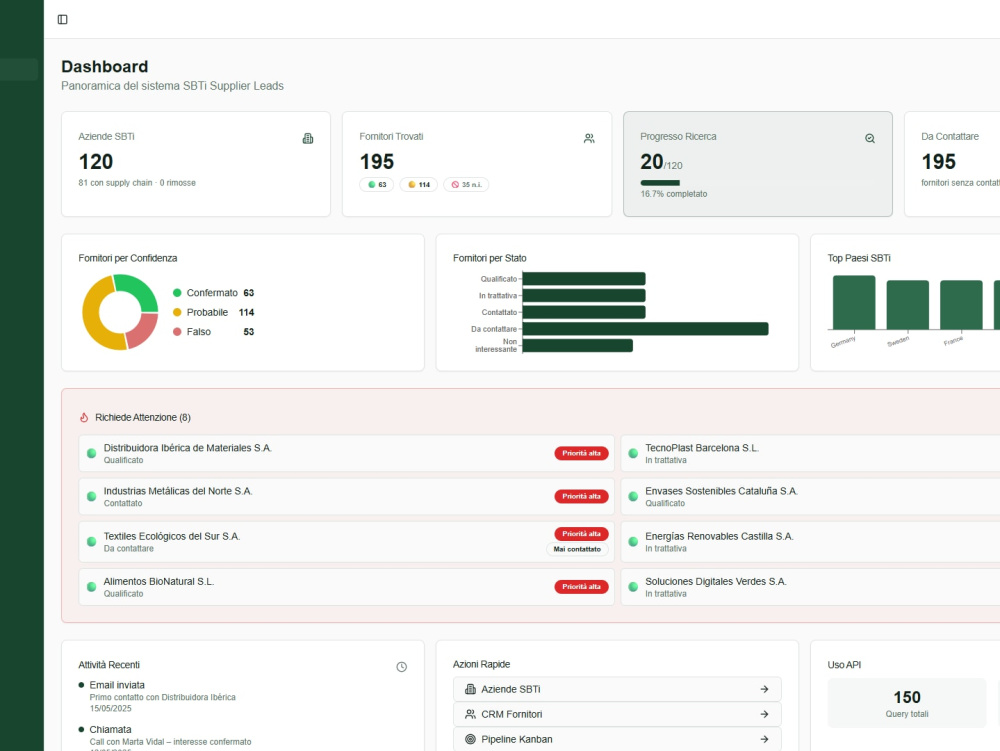
Task: Click the Contattato bar in chart
Action: (x=584, y=312)
